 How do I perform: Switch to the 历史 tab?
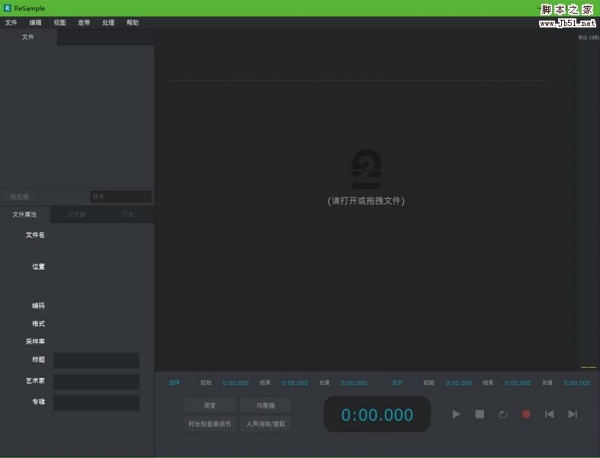pyautogui.click(x=128, y=214)
